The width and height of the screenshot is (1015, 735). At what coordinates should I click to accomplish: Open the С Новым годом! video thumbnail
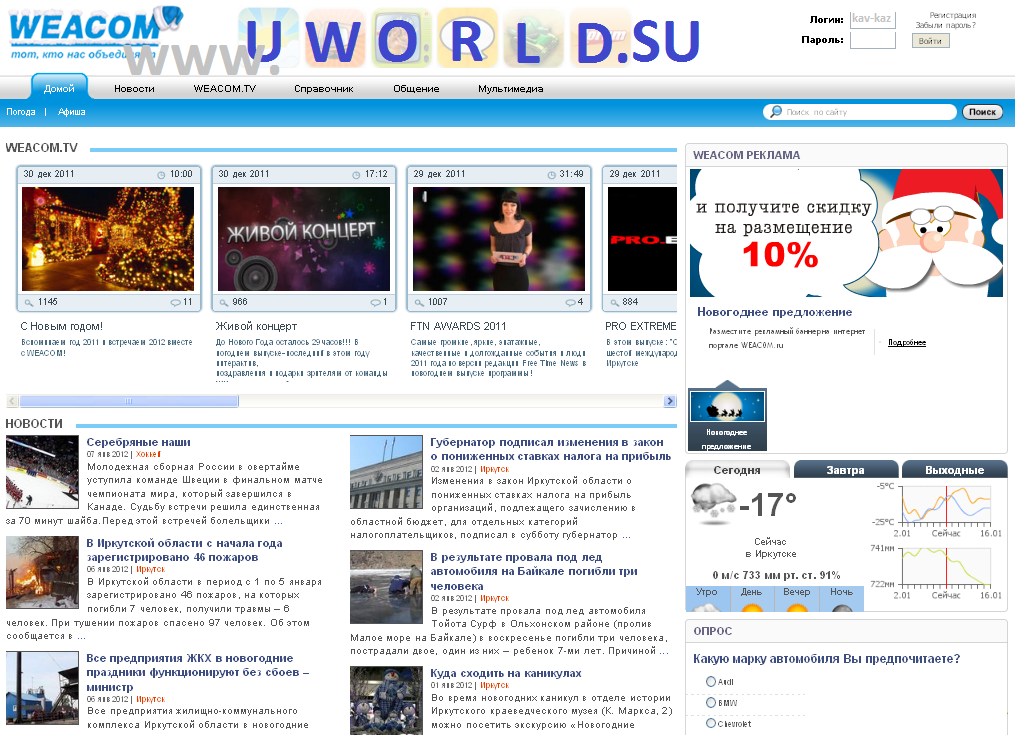(x=108, y=239)
